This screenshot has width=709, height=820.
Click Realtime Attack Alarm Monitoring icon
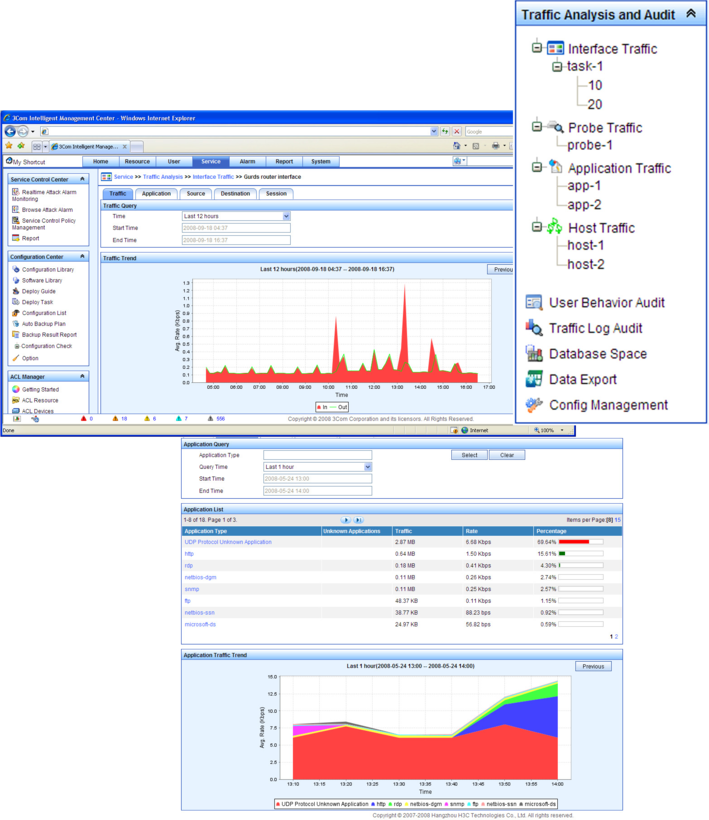pos(16,192)
